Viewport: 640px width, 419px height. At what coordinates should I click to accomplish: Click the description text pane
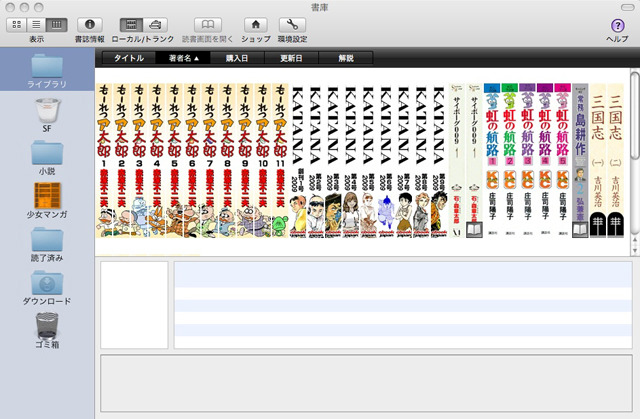(x=367, y=383)
